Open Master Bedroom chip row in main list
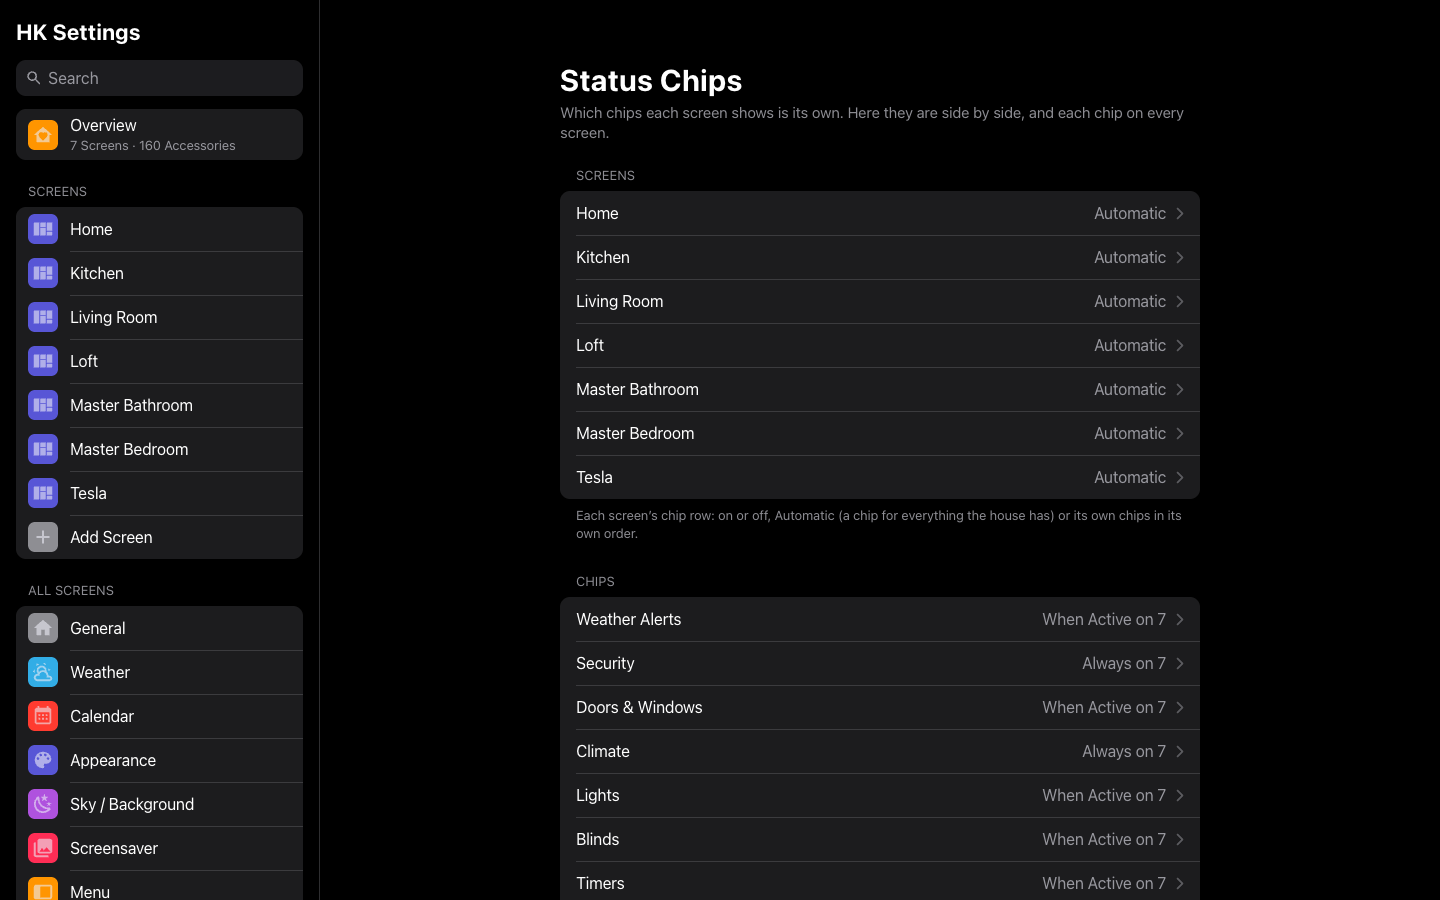1440x900 pixels. tap(880, 433)
